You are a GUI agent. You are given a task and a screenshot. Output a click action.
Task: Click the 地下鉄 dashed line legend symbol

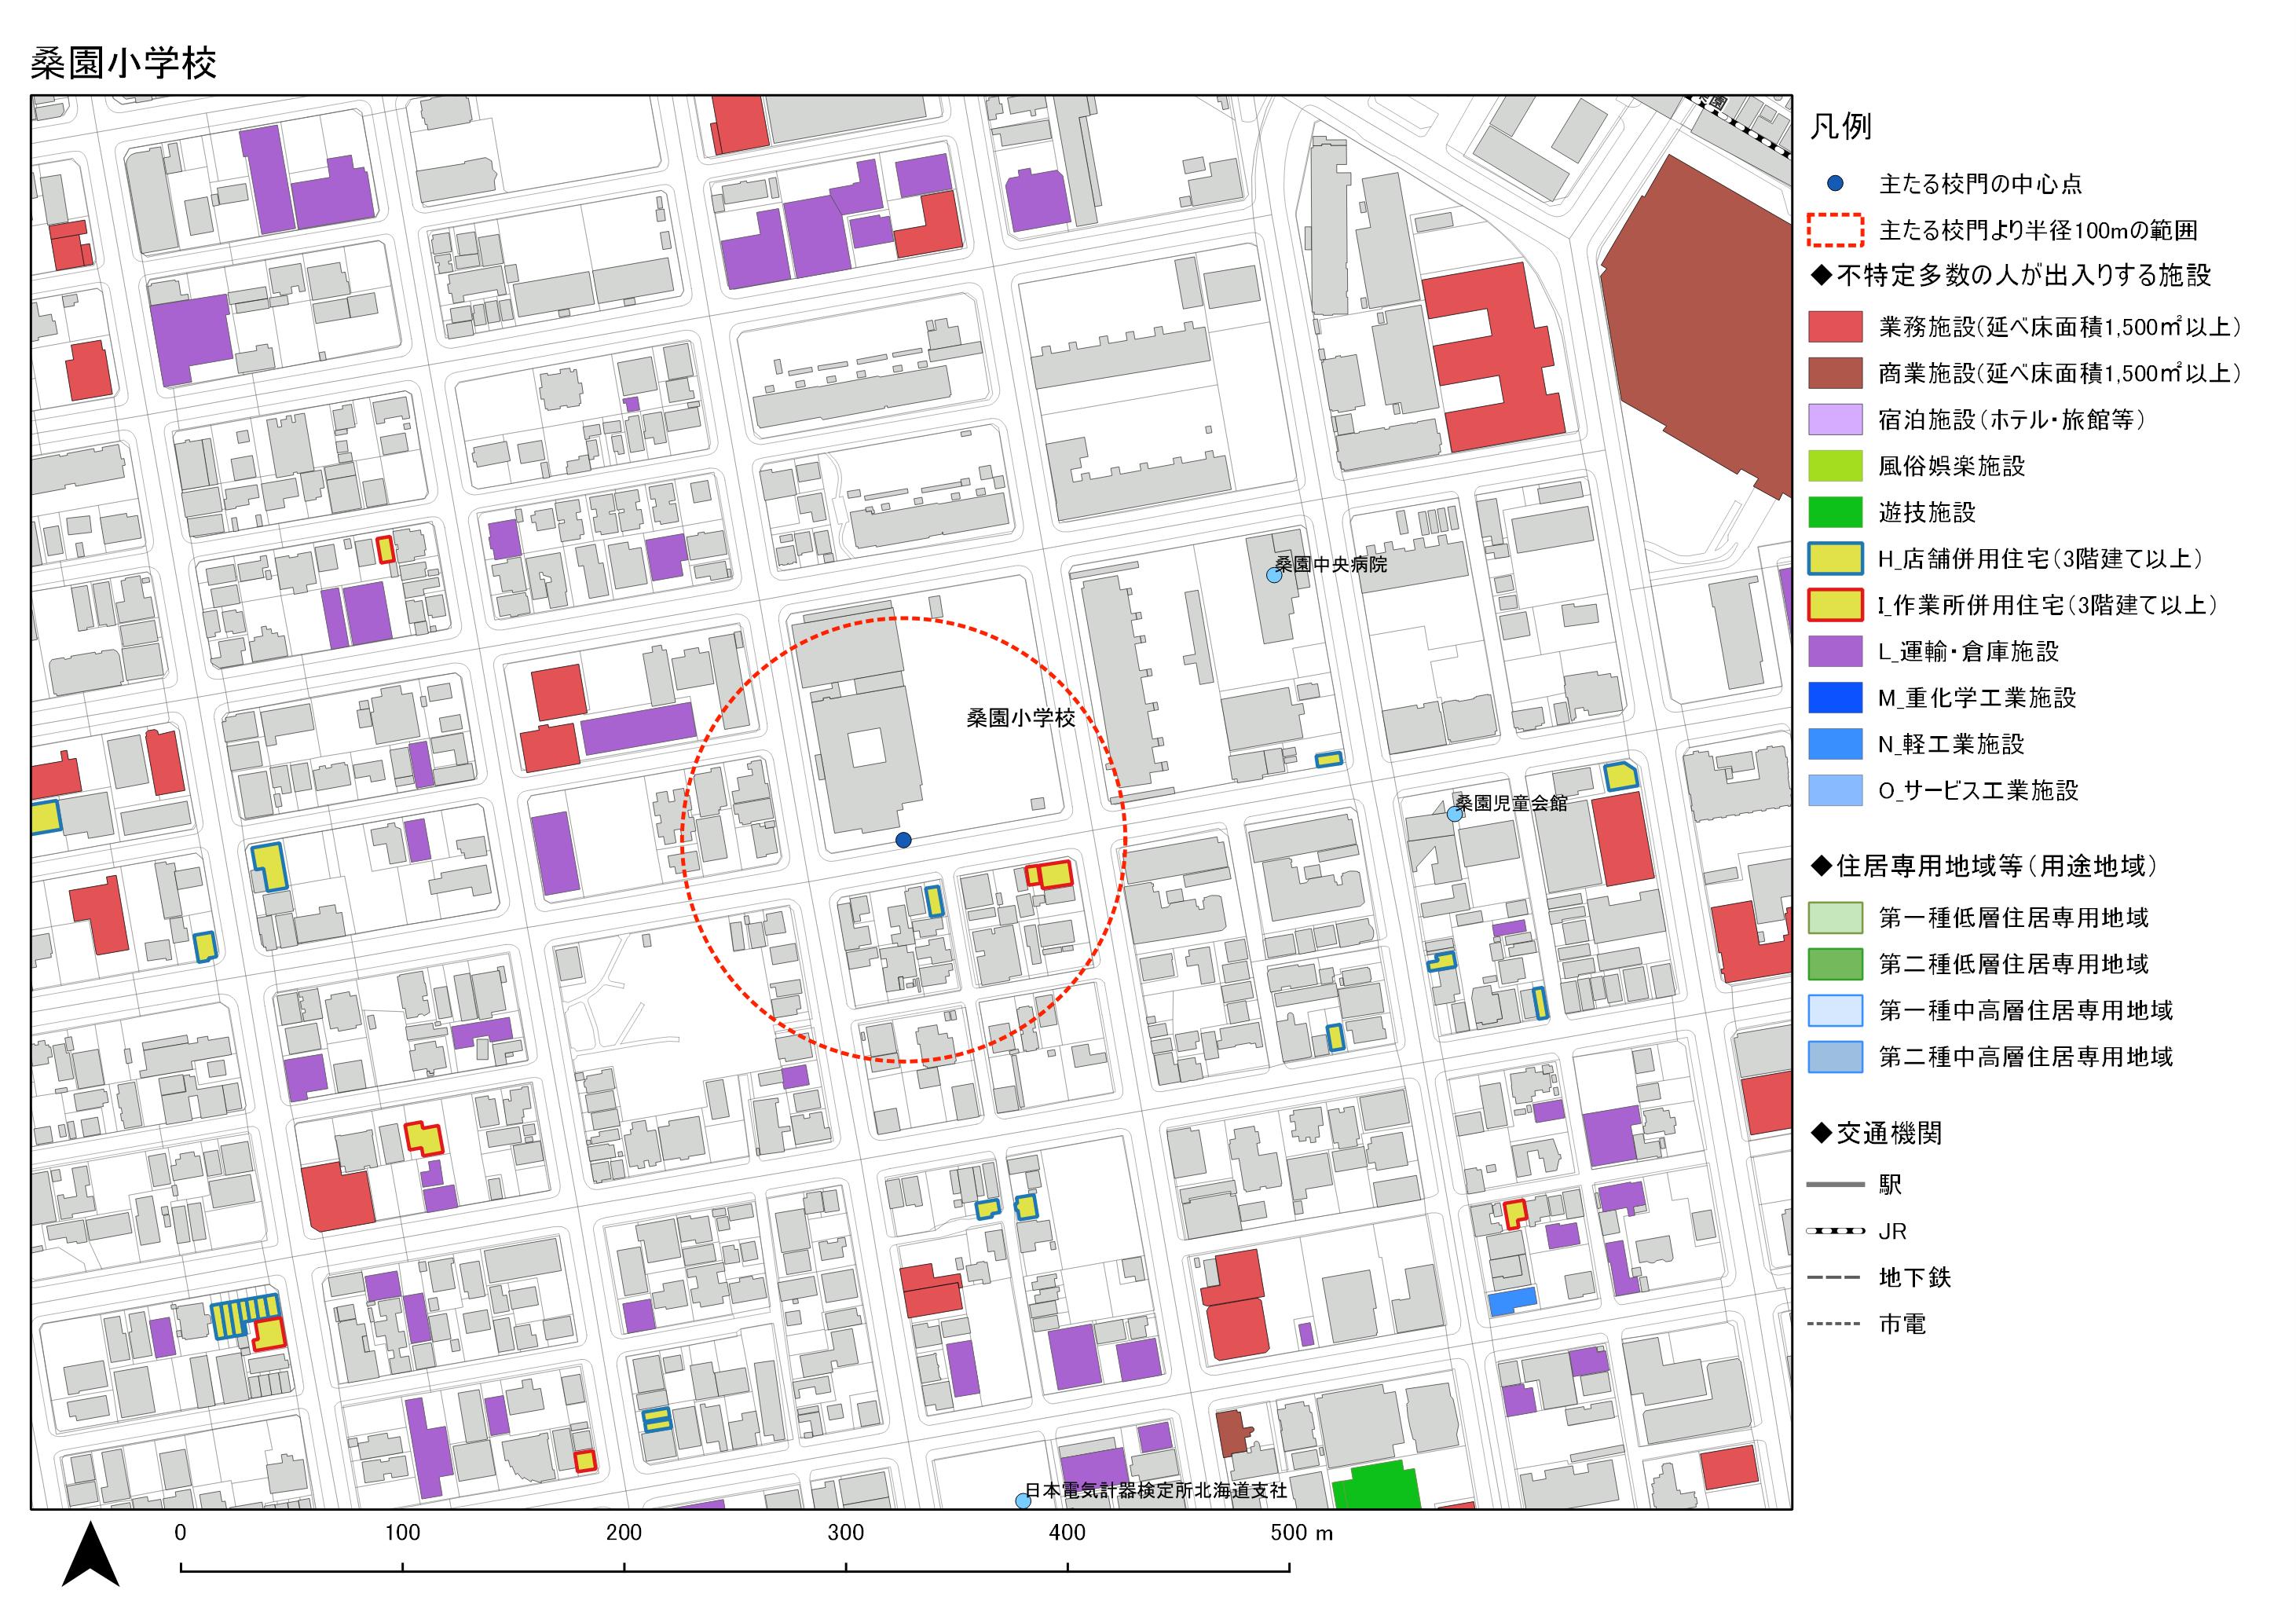1835,1277
